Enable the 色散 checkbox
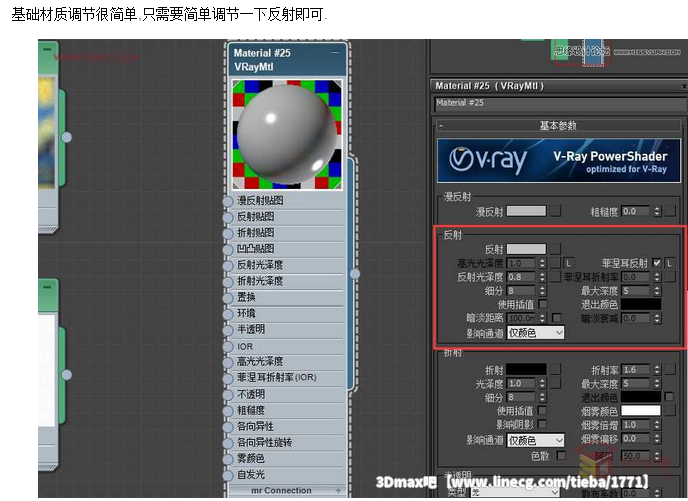The height and width of the screenshot is (501, 688). pyautogui.click(x=561, y=455)
